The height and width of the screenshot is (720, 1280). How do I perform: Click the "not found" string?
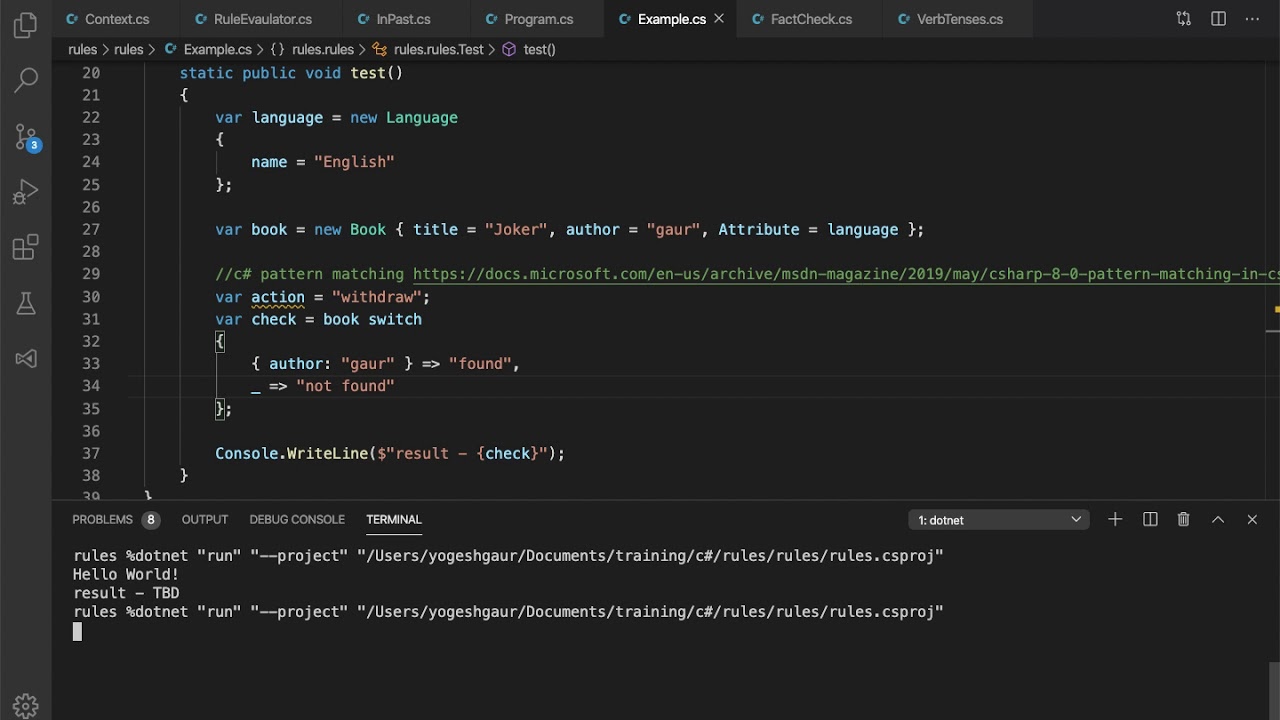(345, 386)
